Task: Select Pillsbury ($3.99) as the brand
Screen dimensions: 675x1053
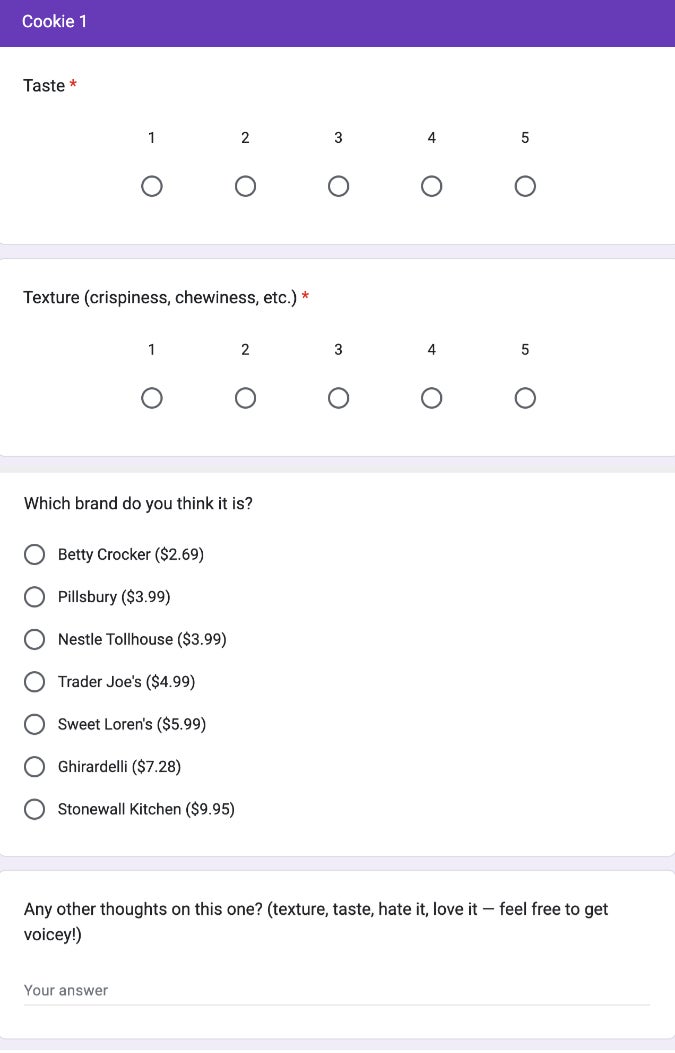Action: 35,596
